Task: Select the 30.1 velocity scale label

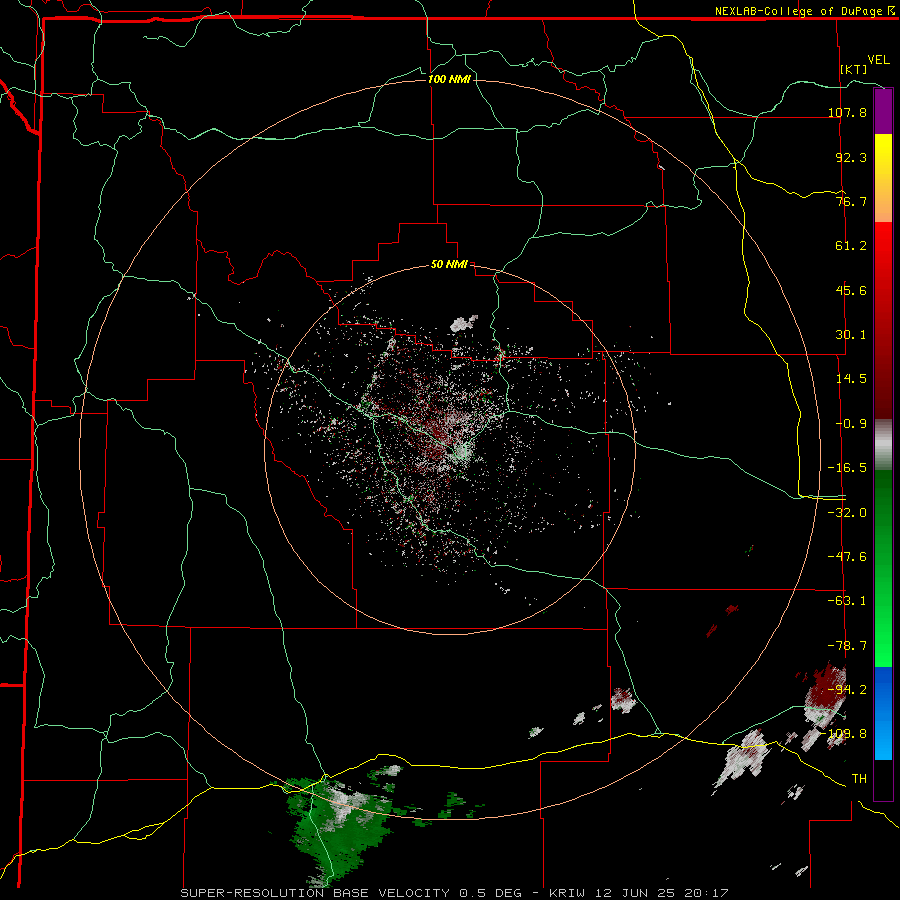Action: (x=851, y=335)
